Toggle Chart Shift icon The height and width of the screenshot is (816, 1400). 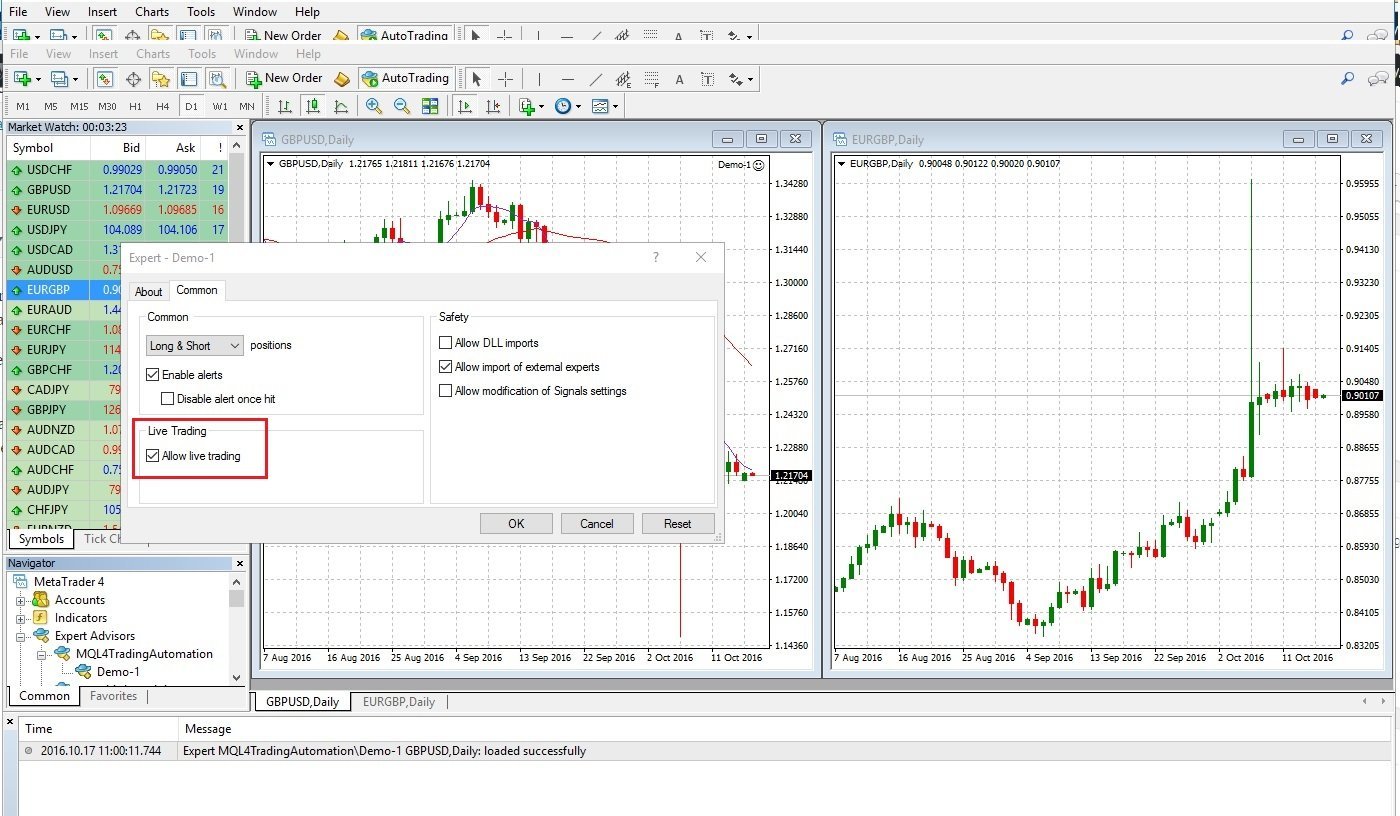point(493,106)
